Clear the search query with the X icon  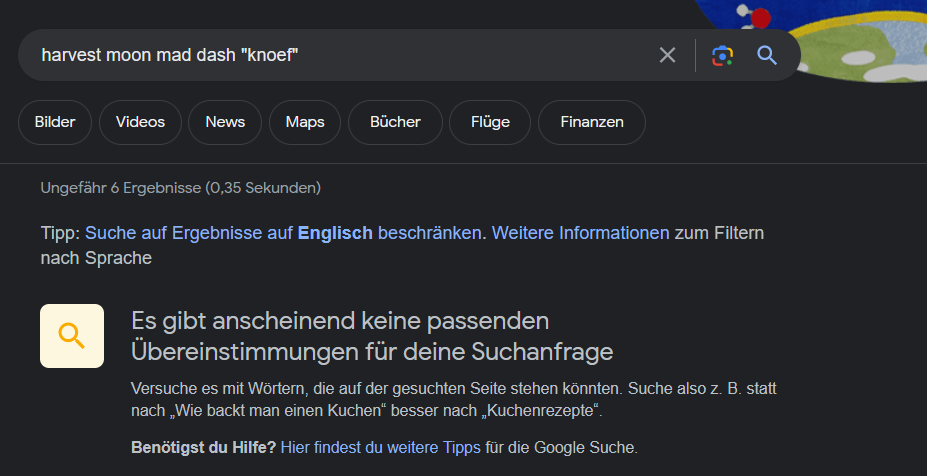click(667, 56)
